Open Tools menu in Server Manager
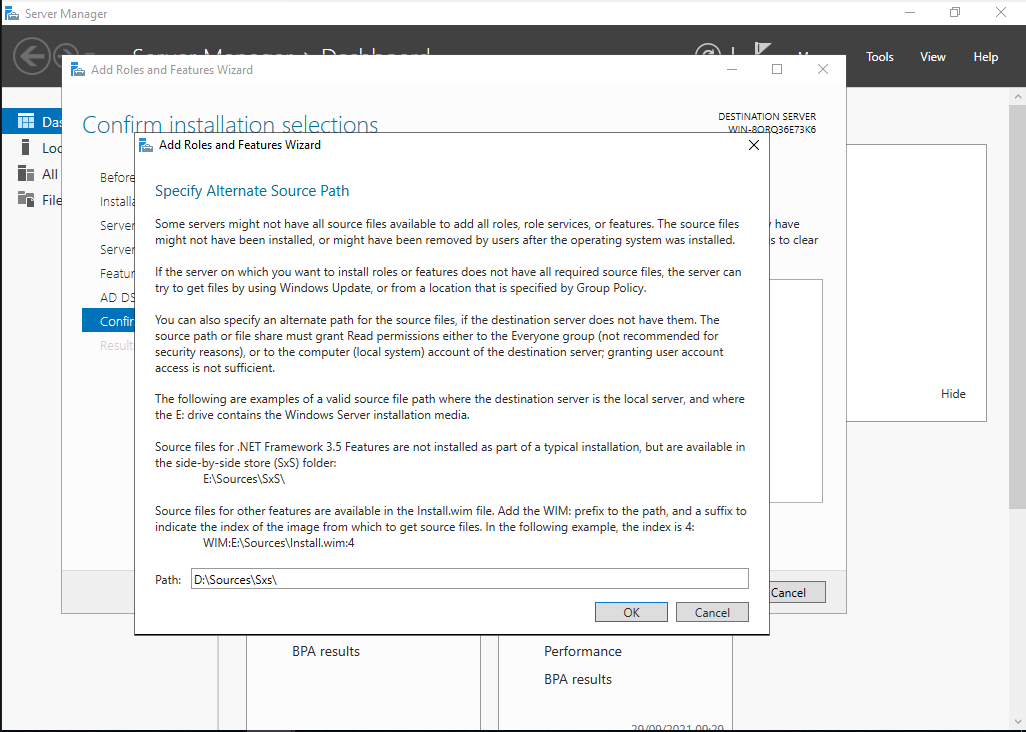Screen dimensions: 1026x732 pos(879,57)
